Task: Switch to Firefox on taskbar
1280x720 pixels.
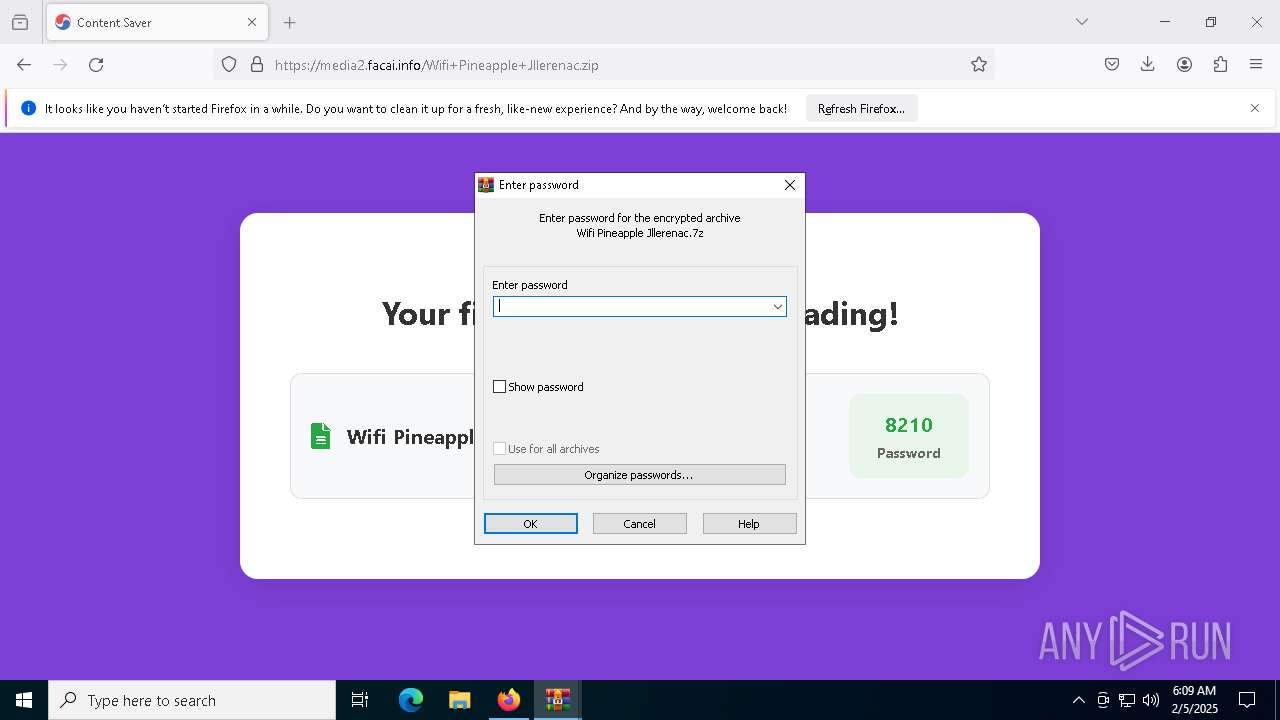Action: (x=509, y=700)
